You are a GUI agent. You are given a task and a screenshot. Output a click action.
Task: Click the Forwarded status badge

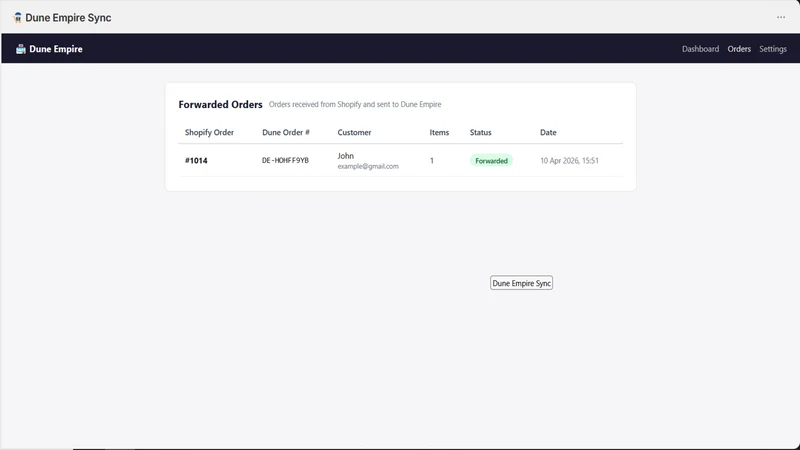pyautogui.click(x=491, y=161)
